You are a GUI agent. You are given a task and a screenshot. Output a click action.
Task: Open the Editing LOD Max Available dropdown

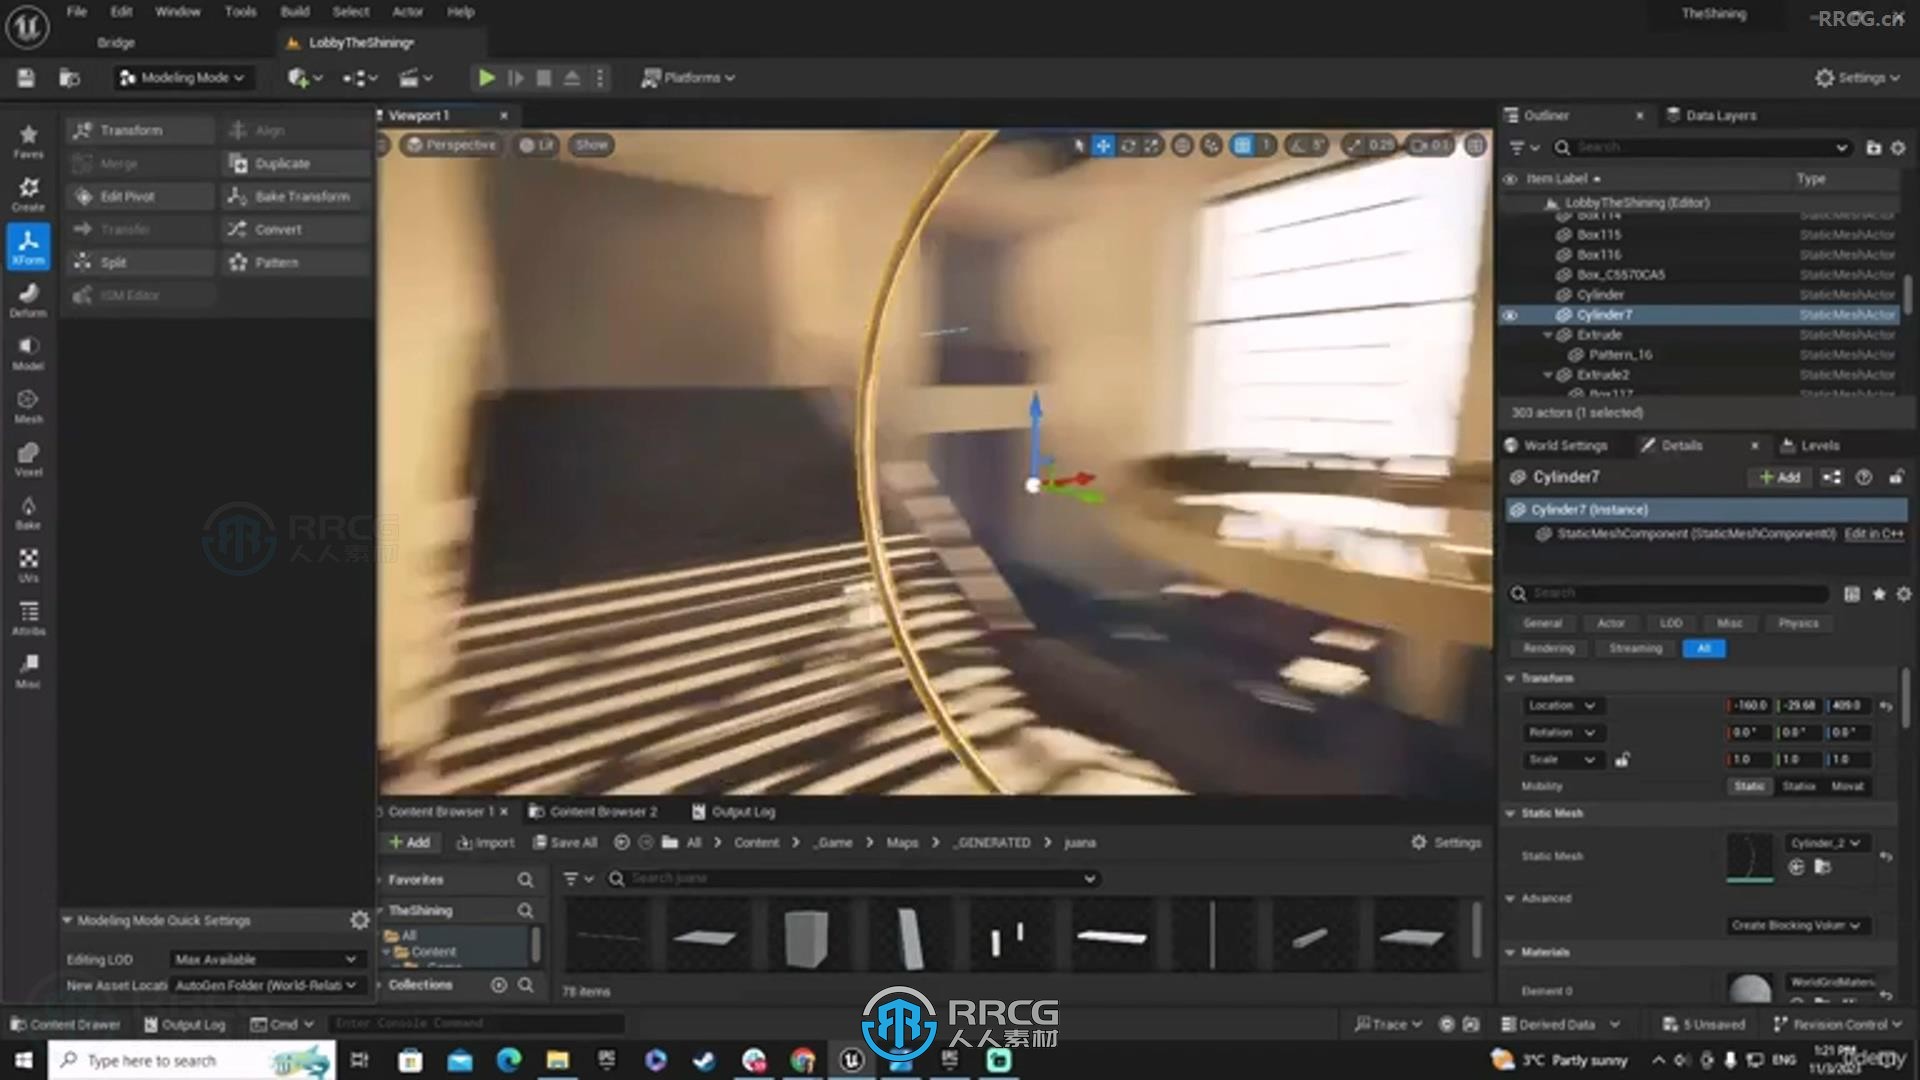(266, 959)
